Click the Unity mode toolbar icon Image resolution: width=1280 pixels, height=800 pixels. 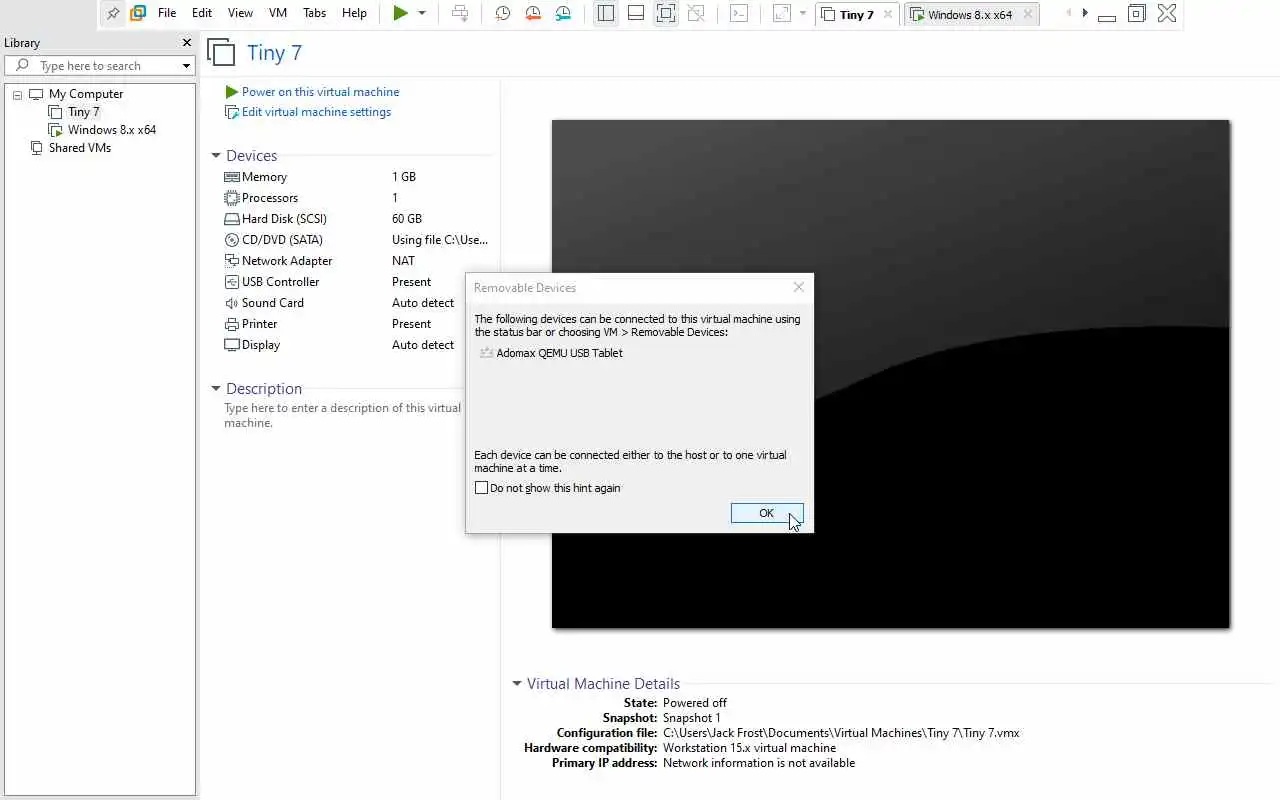point(696,13)
